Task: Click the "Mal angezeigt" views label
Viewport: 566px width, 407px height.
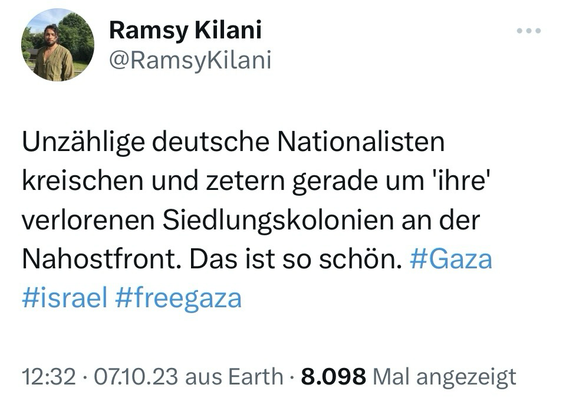Action: click(444, 377)
